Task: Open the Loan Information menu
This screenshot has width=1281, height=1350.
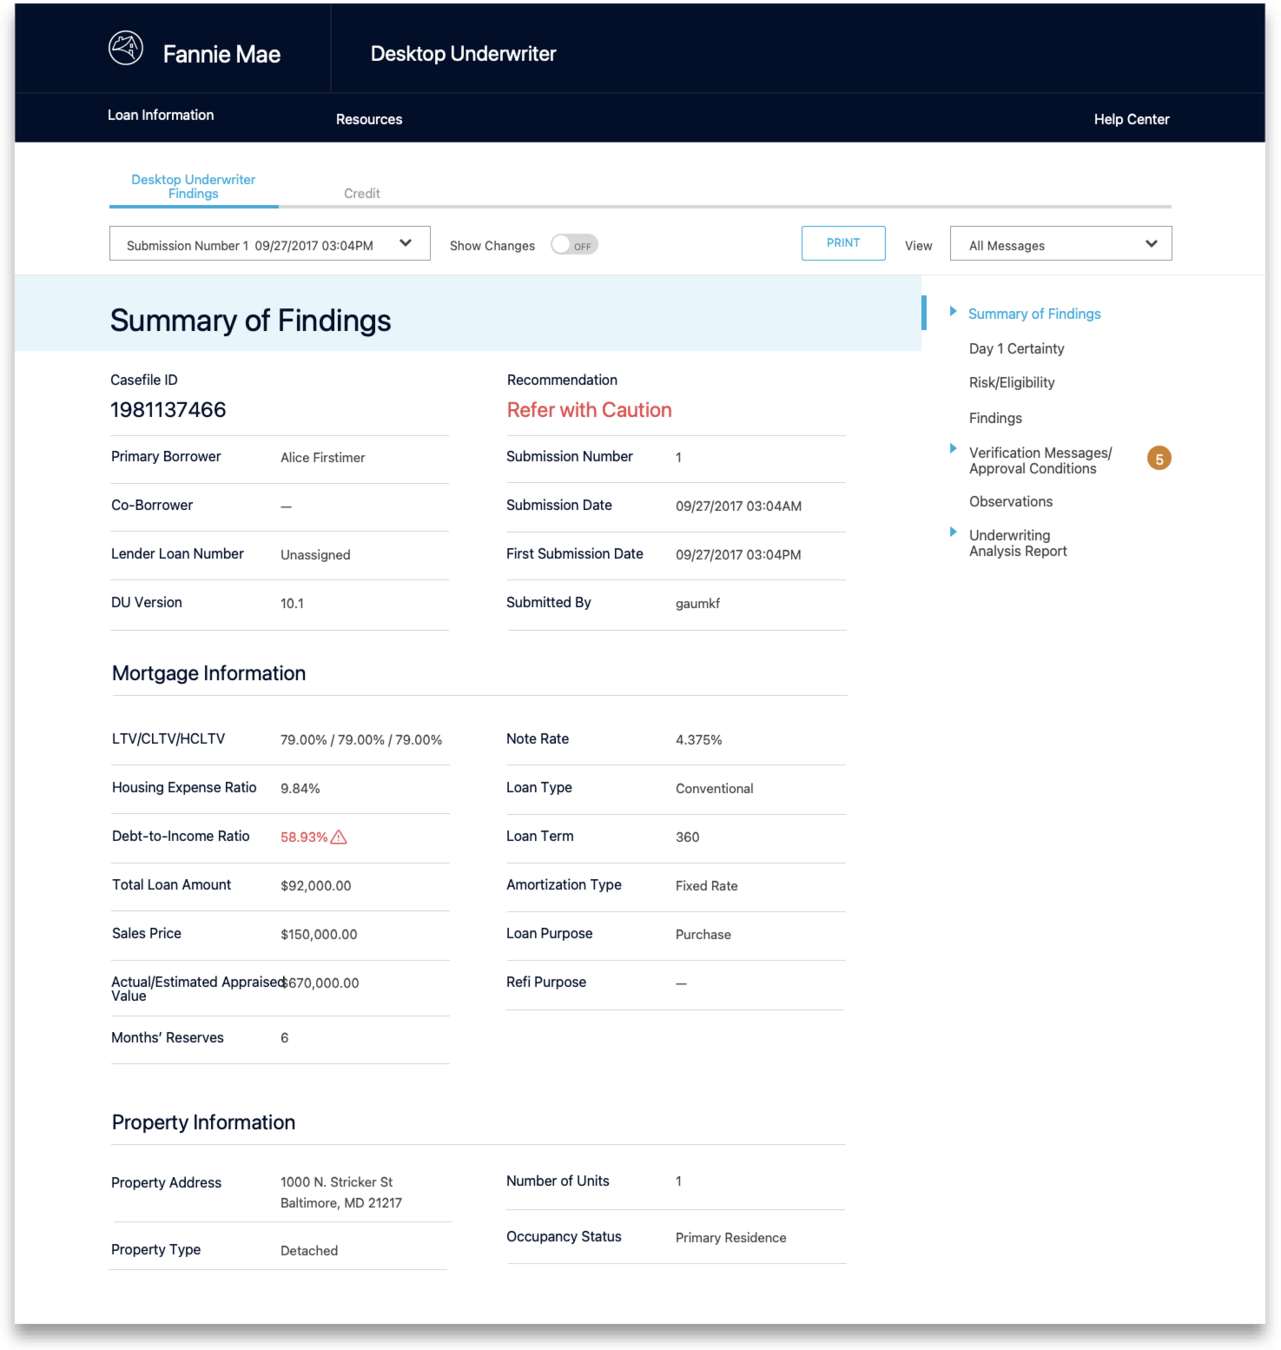Action: [x=161, y=115]
